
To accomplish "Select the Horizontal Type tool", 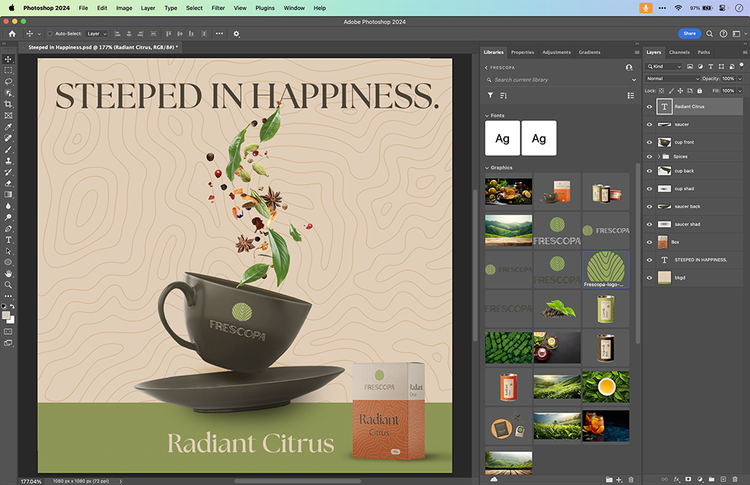I will click(x=8, y=240).
